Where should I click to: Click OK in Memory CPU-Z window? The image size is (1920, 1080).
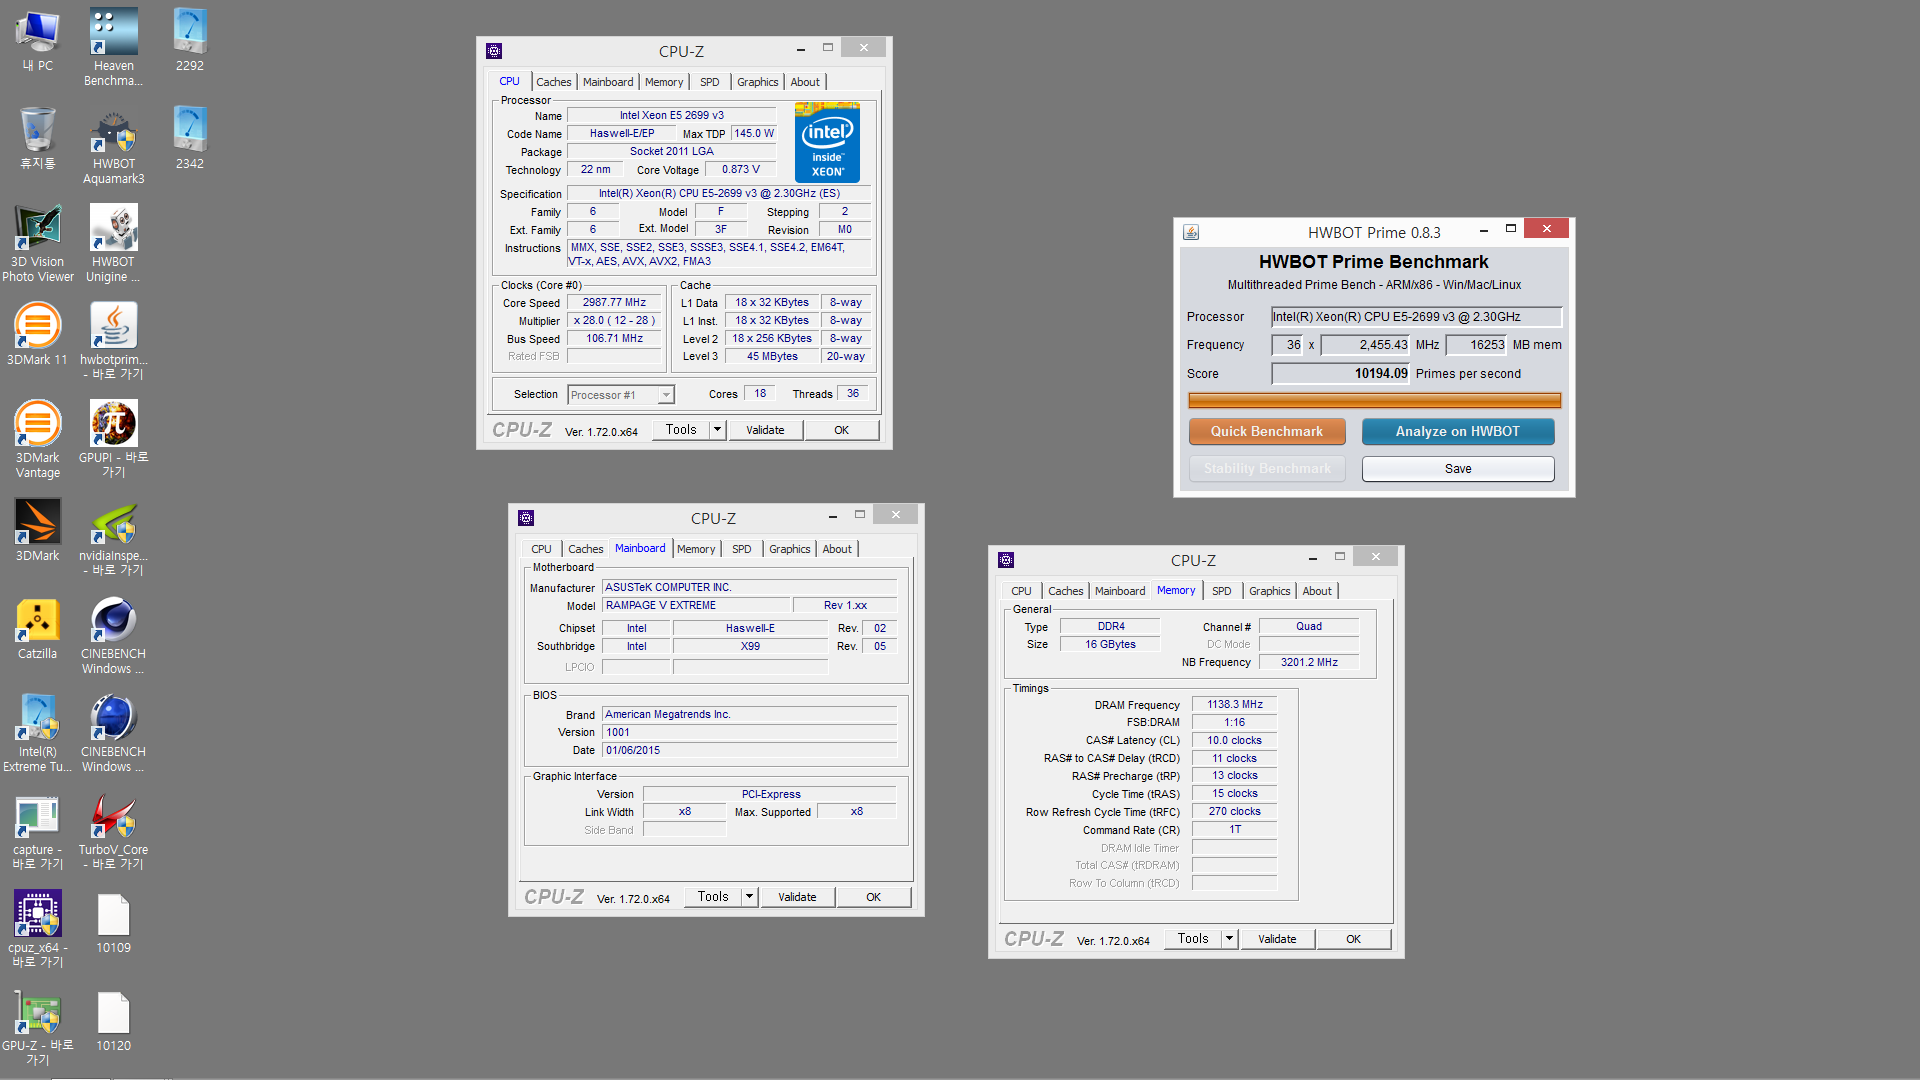click(1353, 939)
